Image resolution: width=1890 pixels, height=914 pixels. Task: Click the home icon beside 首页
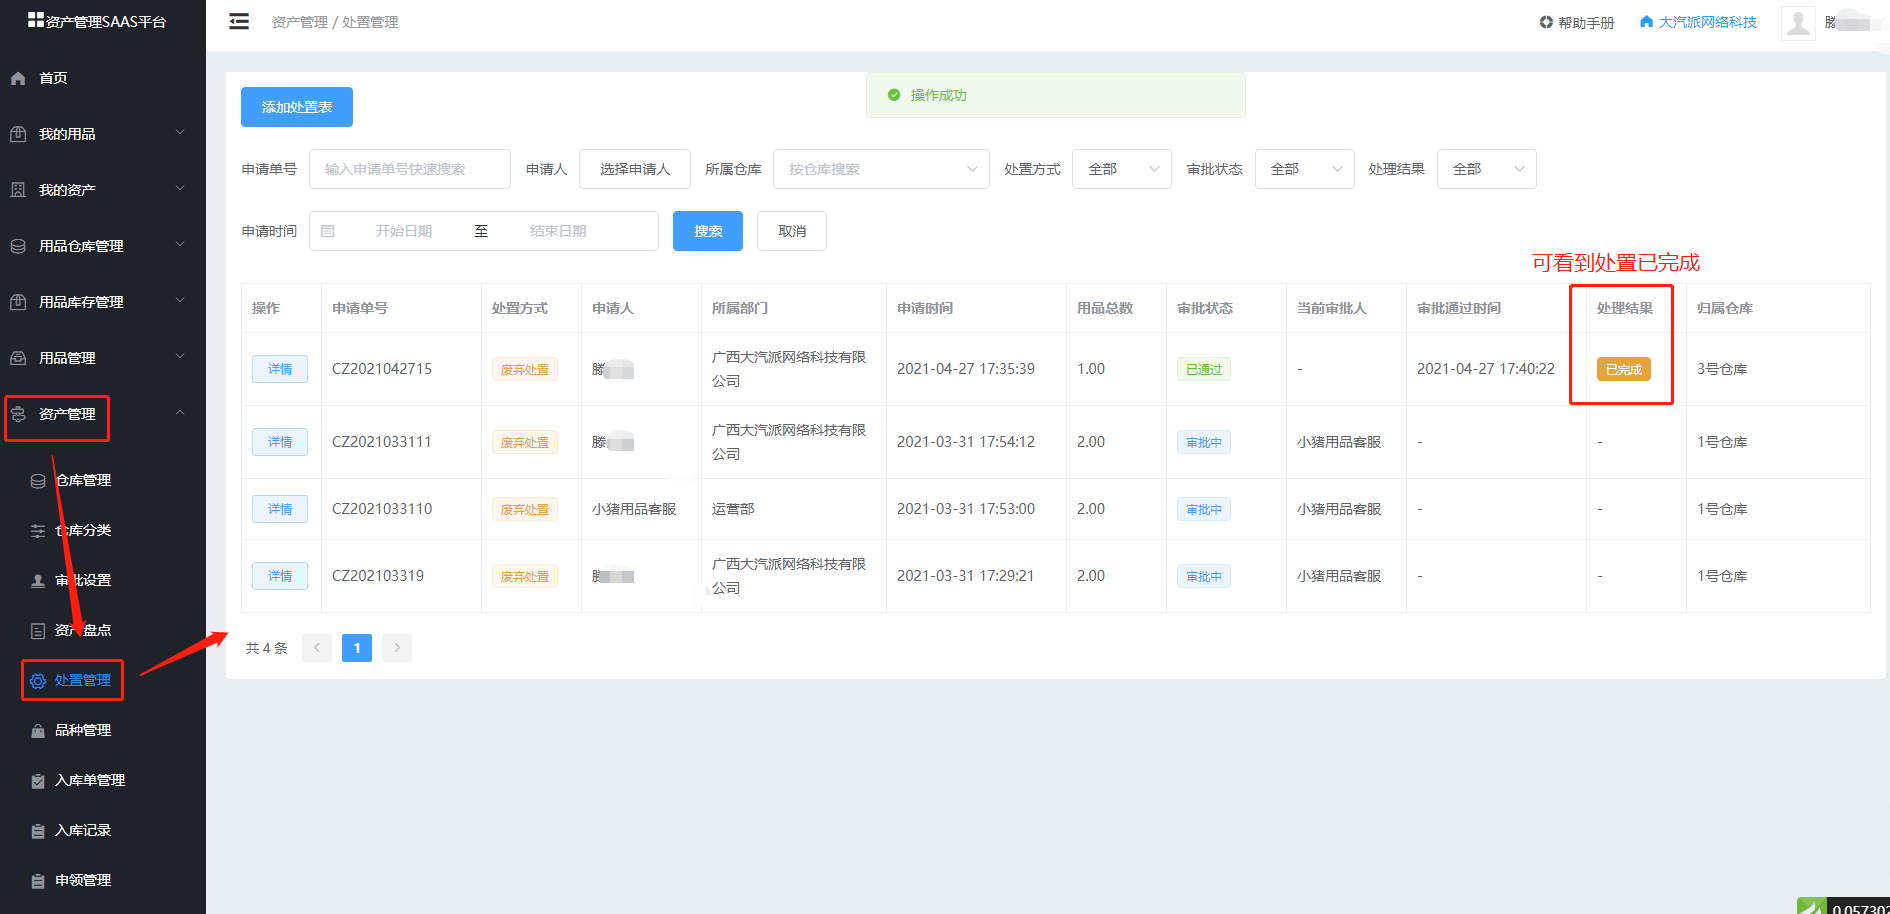coord(18,78)
